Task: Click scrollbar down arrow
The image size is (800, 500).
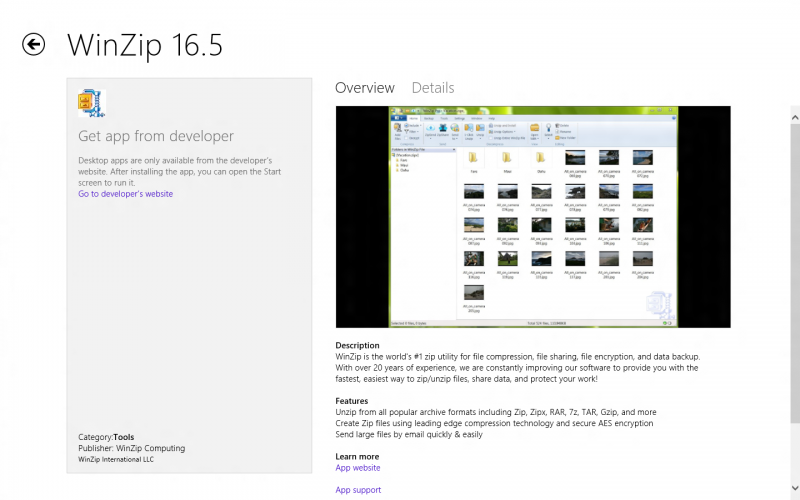Action: point(795,488)
